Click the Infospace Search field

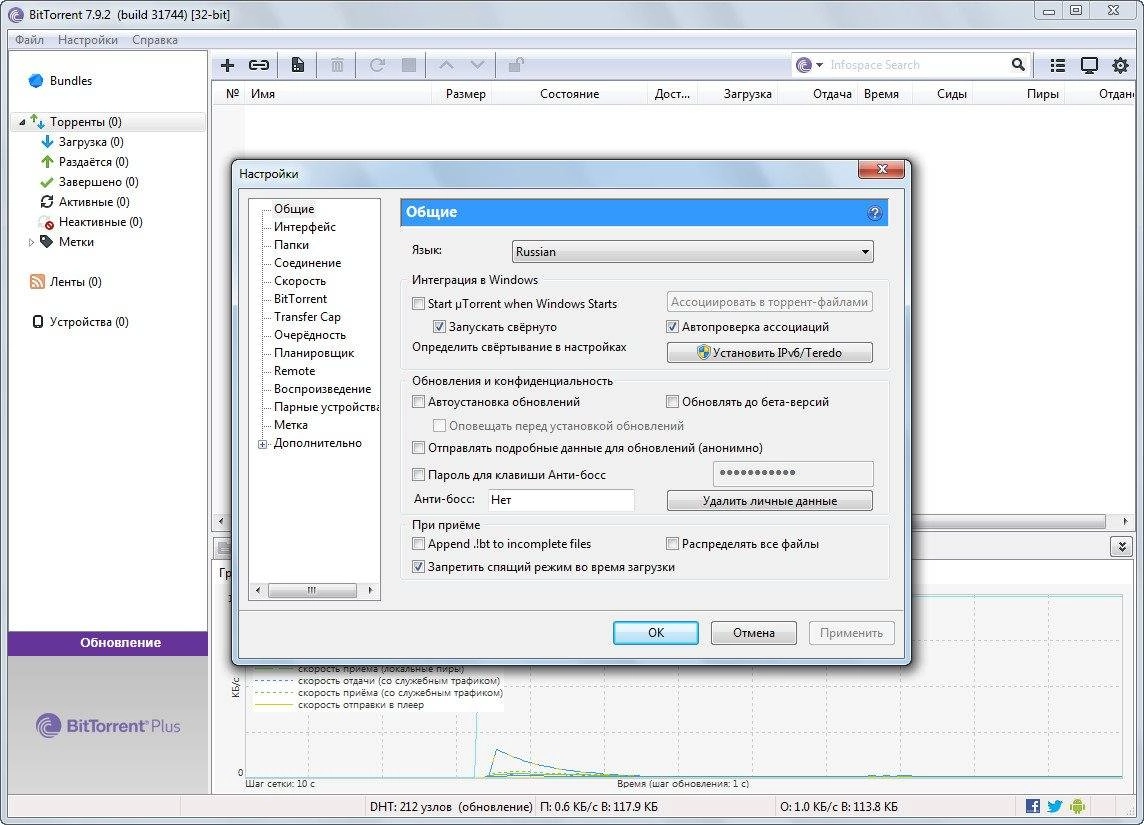click(x=918, y=65)
